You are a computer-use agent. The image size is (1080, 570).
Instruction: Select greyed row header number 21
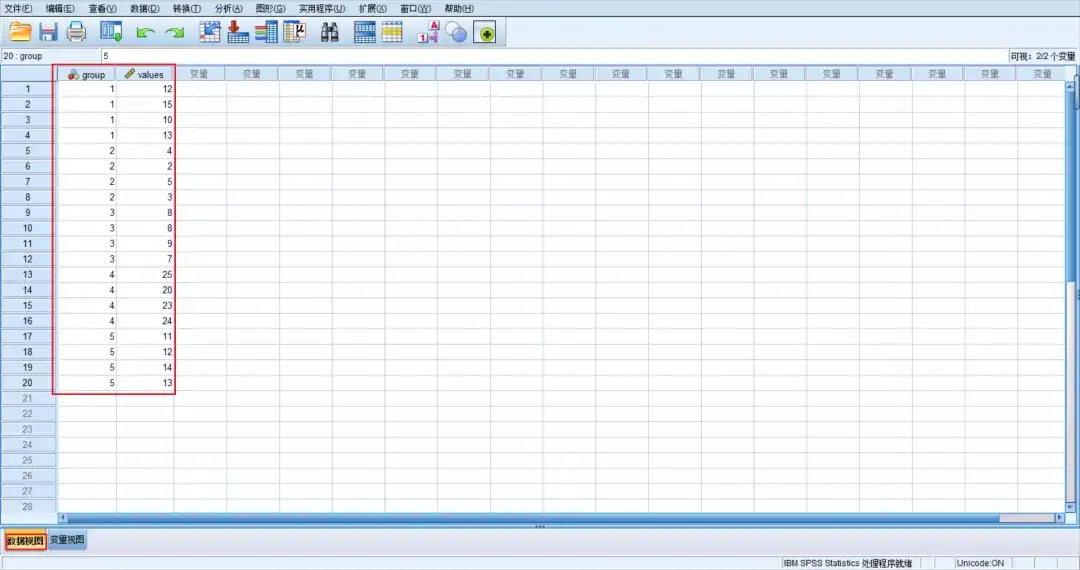28,399
